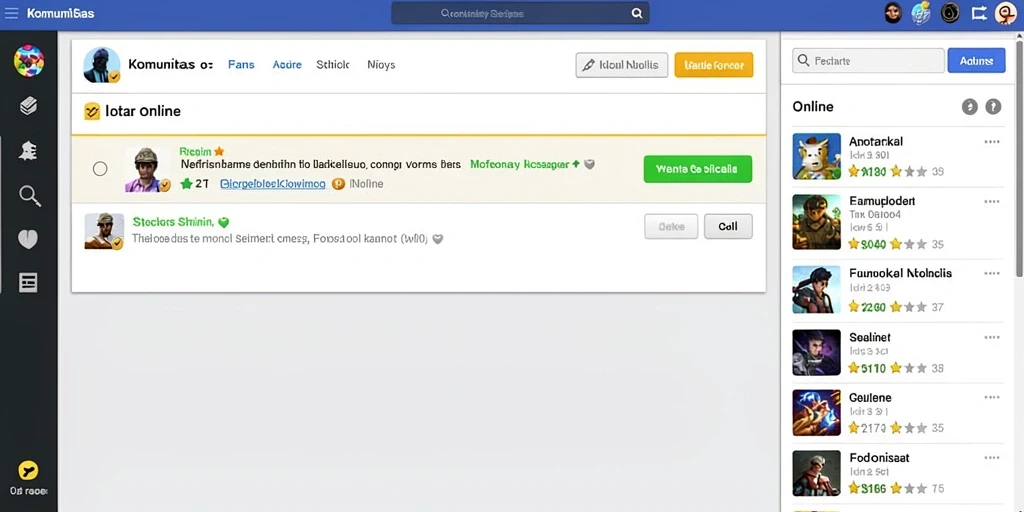
Task: Click the colorful logo in sidebar
Action: [29, 61]
